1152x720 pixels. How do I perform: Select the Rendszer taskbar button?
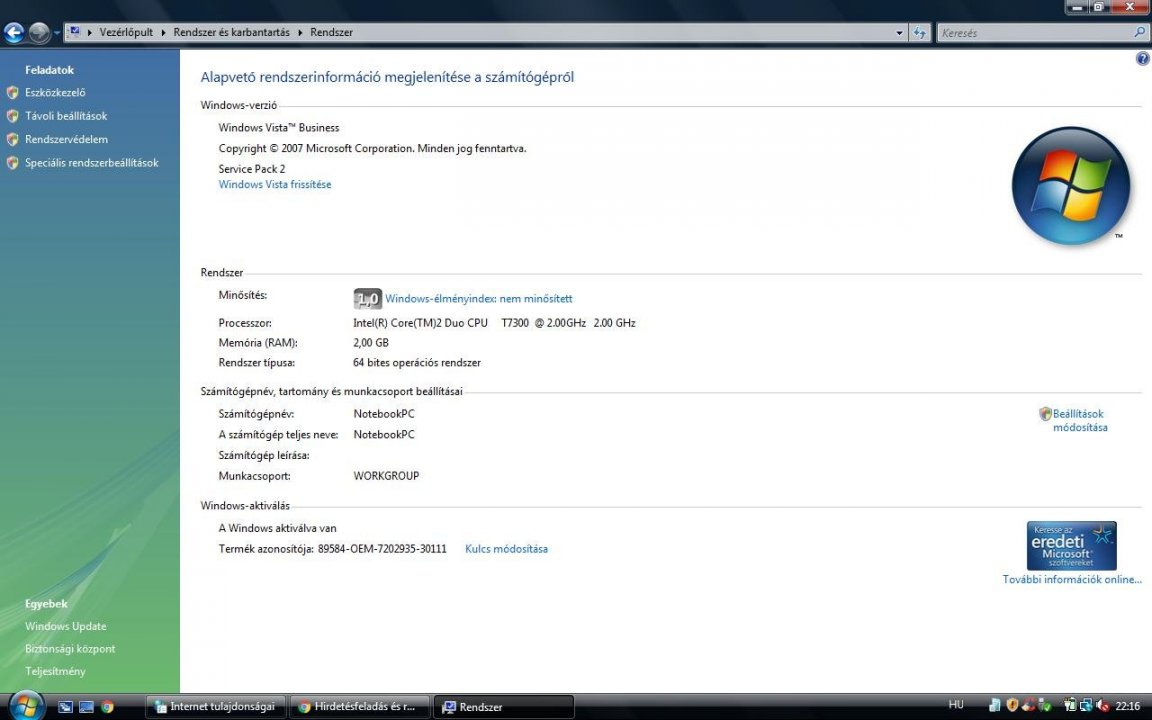pos(503,707)
